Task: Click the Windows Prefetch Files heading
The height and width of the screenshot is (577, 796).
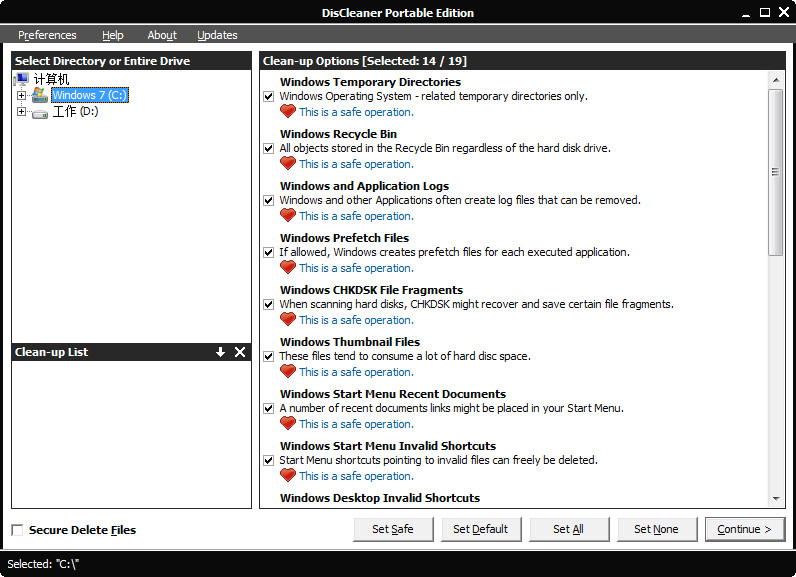Action: point(344,238)
